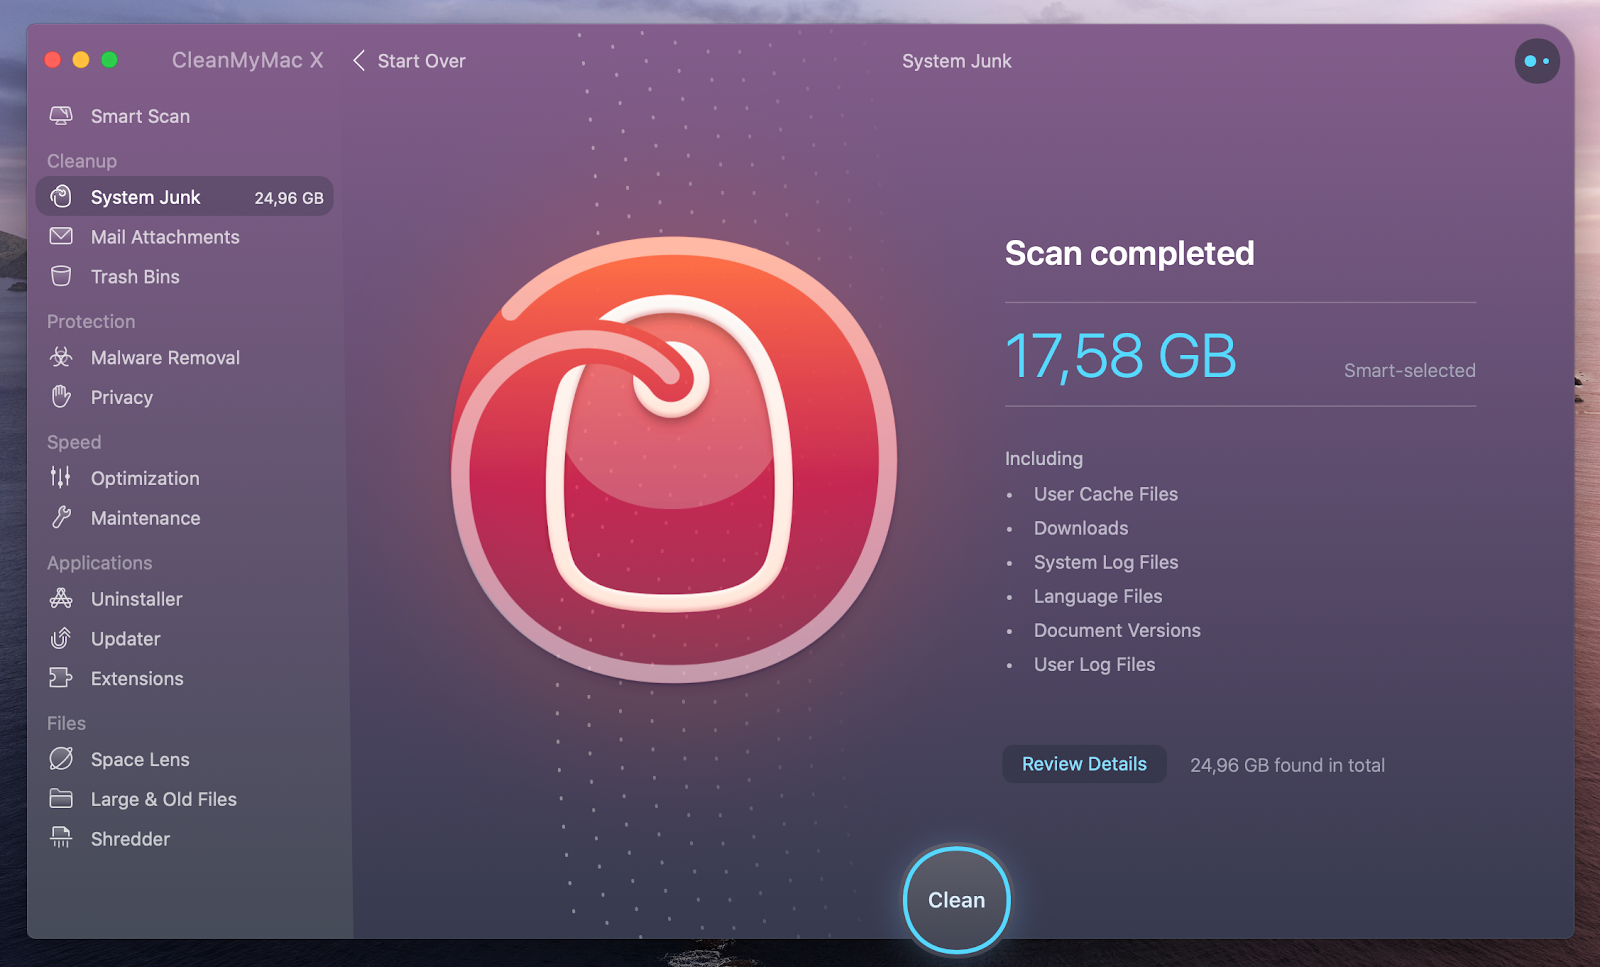Click the Uninstaller icon

pyautogui.click(x=61, y=599)
